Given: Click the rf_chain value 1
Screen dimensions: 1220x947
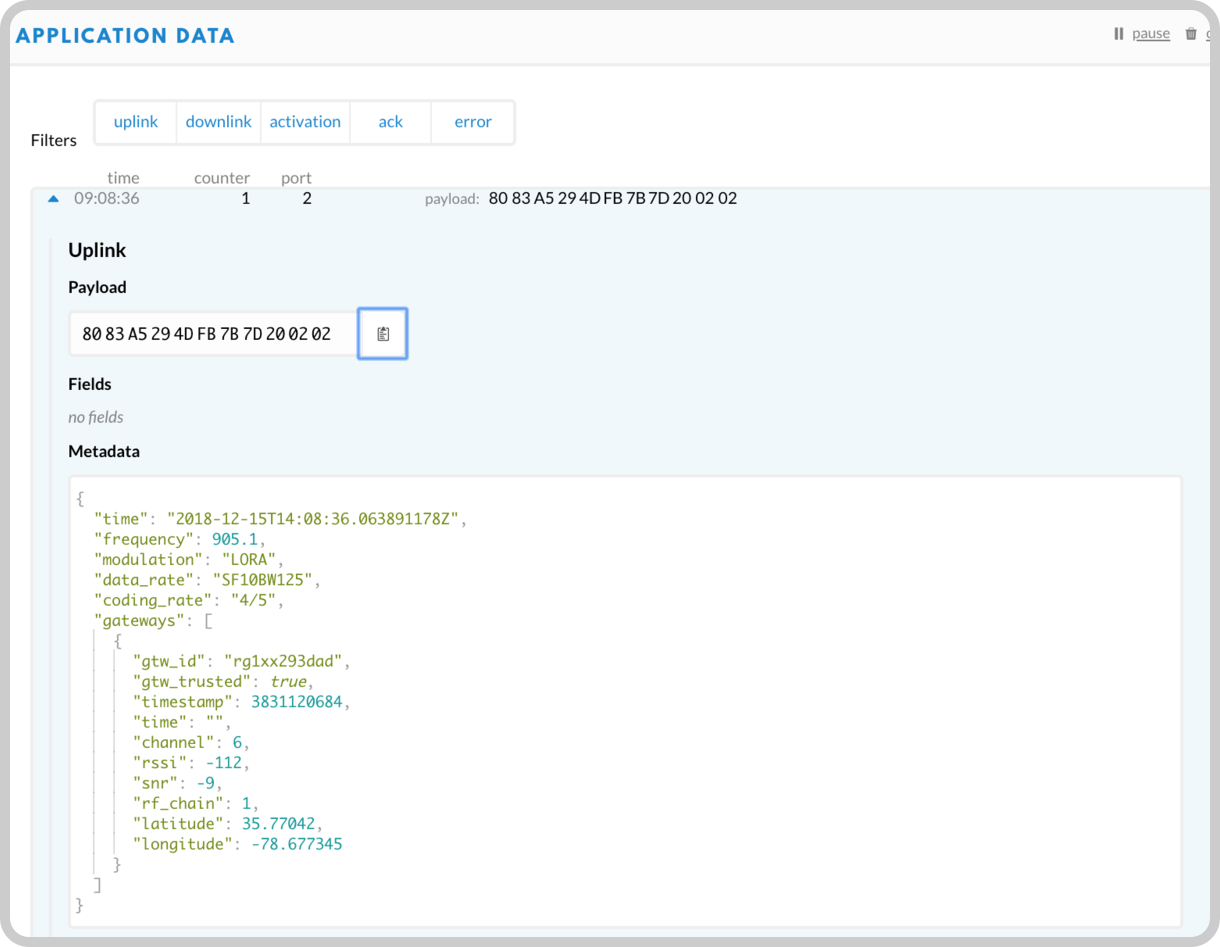Looking at the screenshot, I should click(246, 803).
